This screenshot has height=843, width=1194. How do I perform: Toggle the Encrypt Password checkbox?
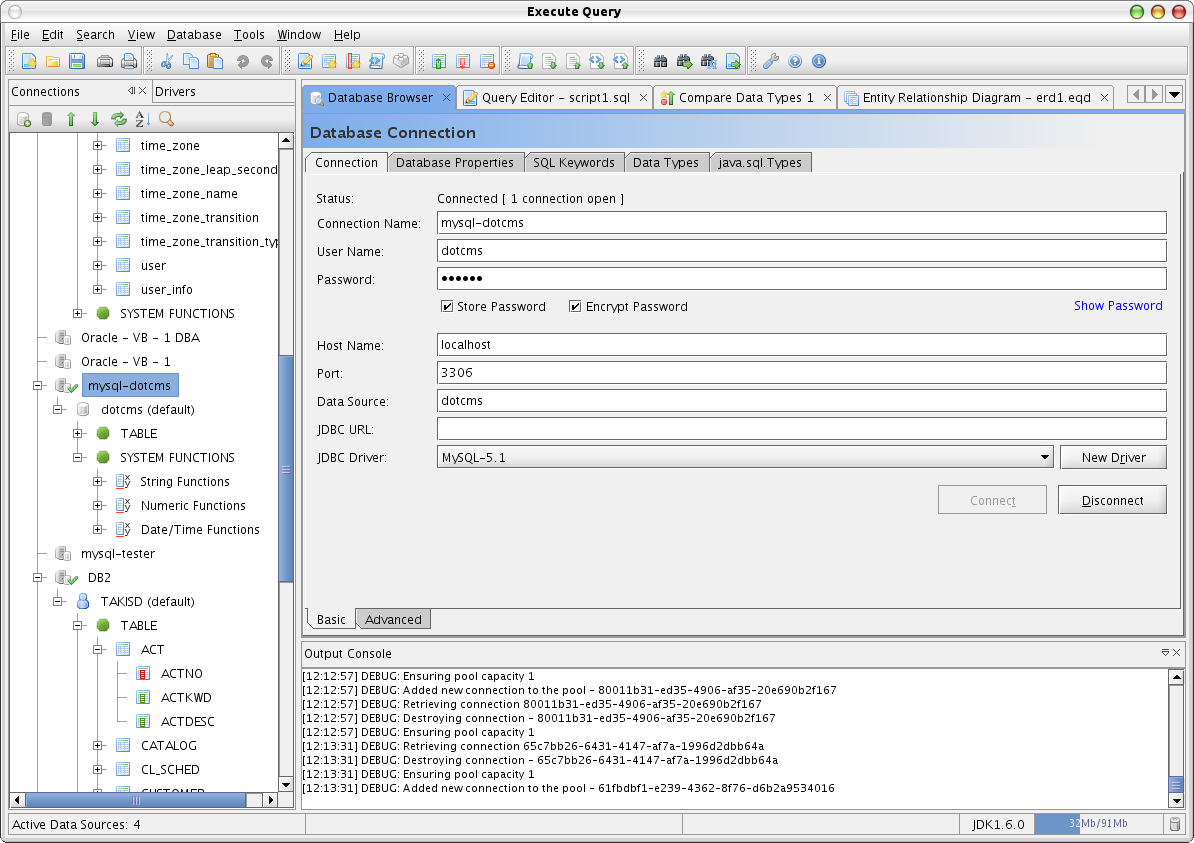pyautogui.click(x=576, y=307)
